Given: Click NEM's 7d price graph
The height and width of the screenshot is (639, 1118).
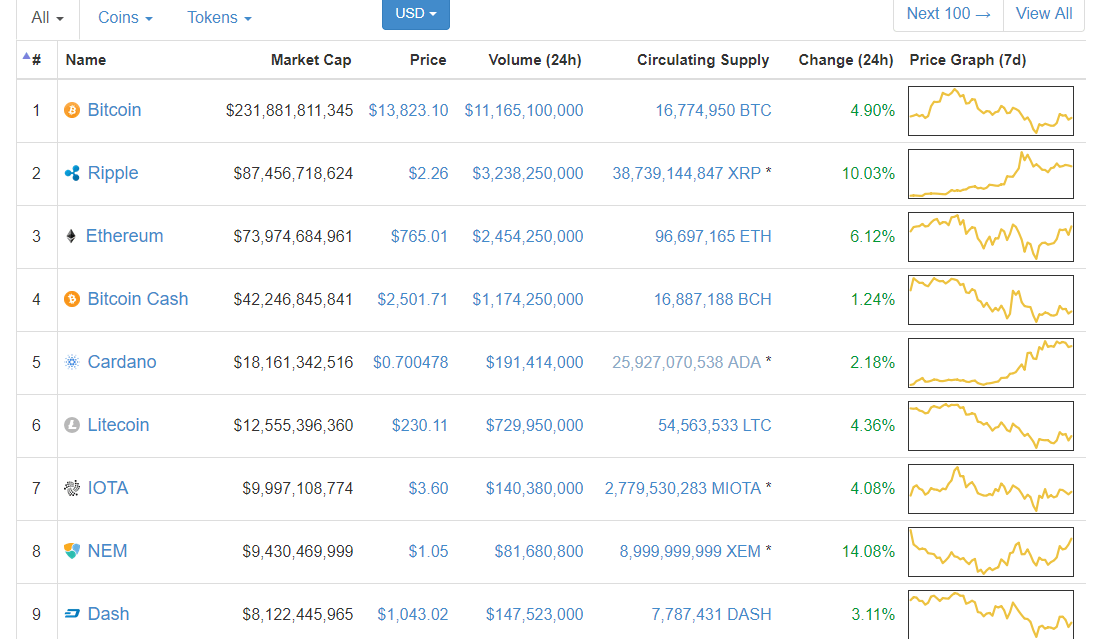Looking at the screenshot, I should (990, 552).
